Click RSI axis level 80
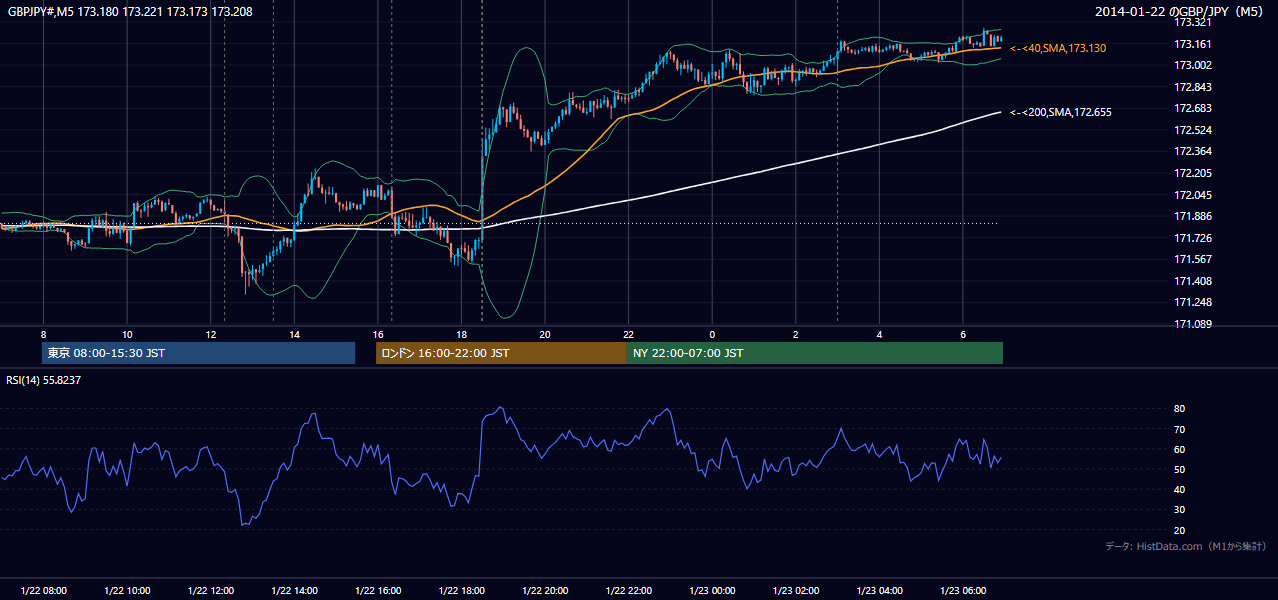Viewport: 1278px width, 600px height. pyautogui.click(x=1179, y=409)
